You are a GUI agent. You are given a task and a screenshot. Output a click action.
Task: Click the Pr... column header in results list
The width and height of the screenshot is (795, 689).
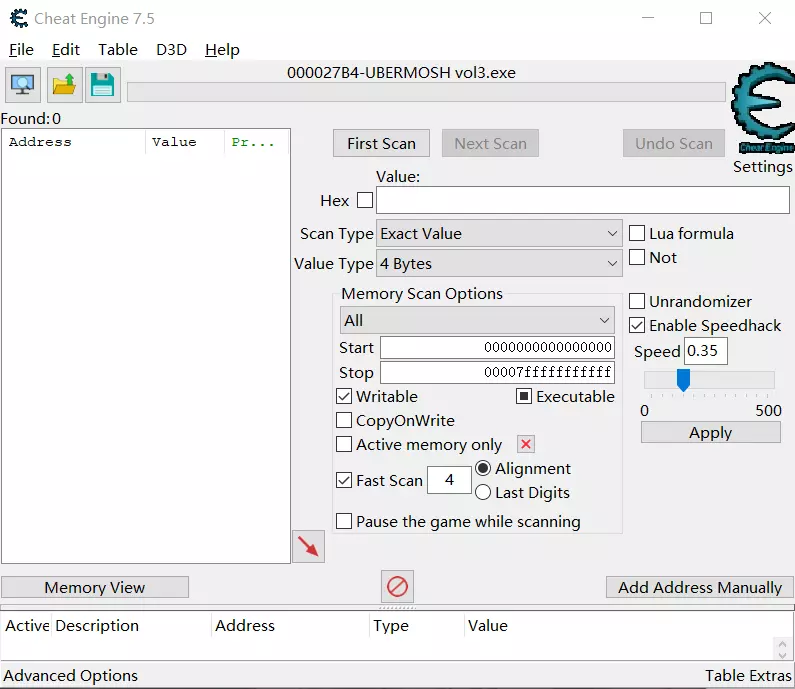click(256, 142)
